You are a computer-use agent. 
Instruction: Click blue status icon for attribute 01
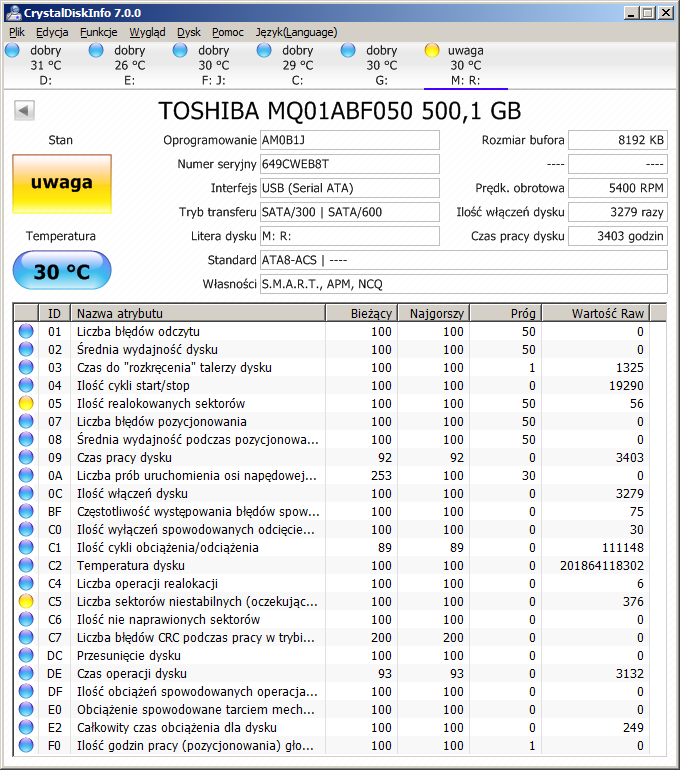tap(26, 331)
